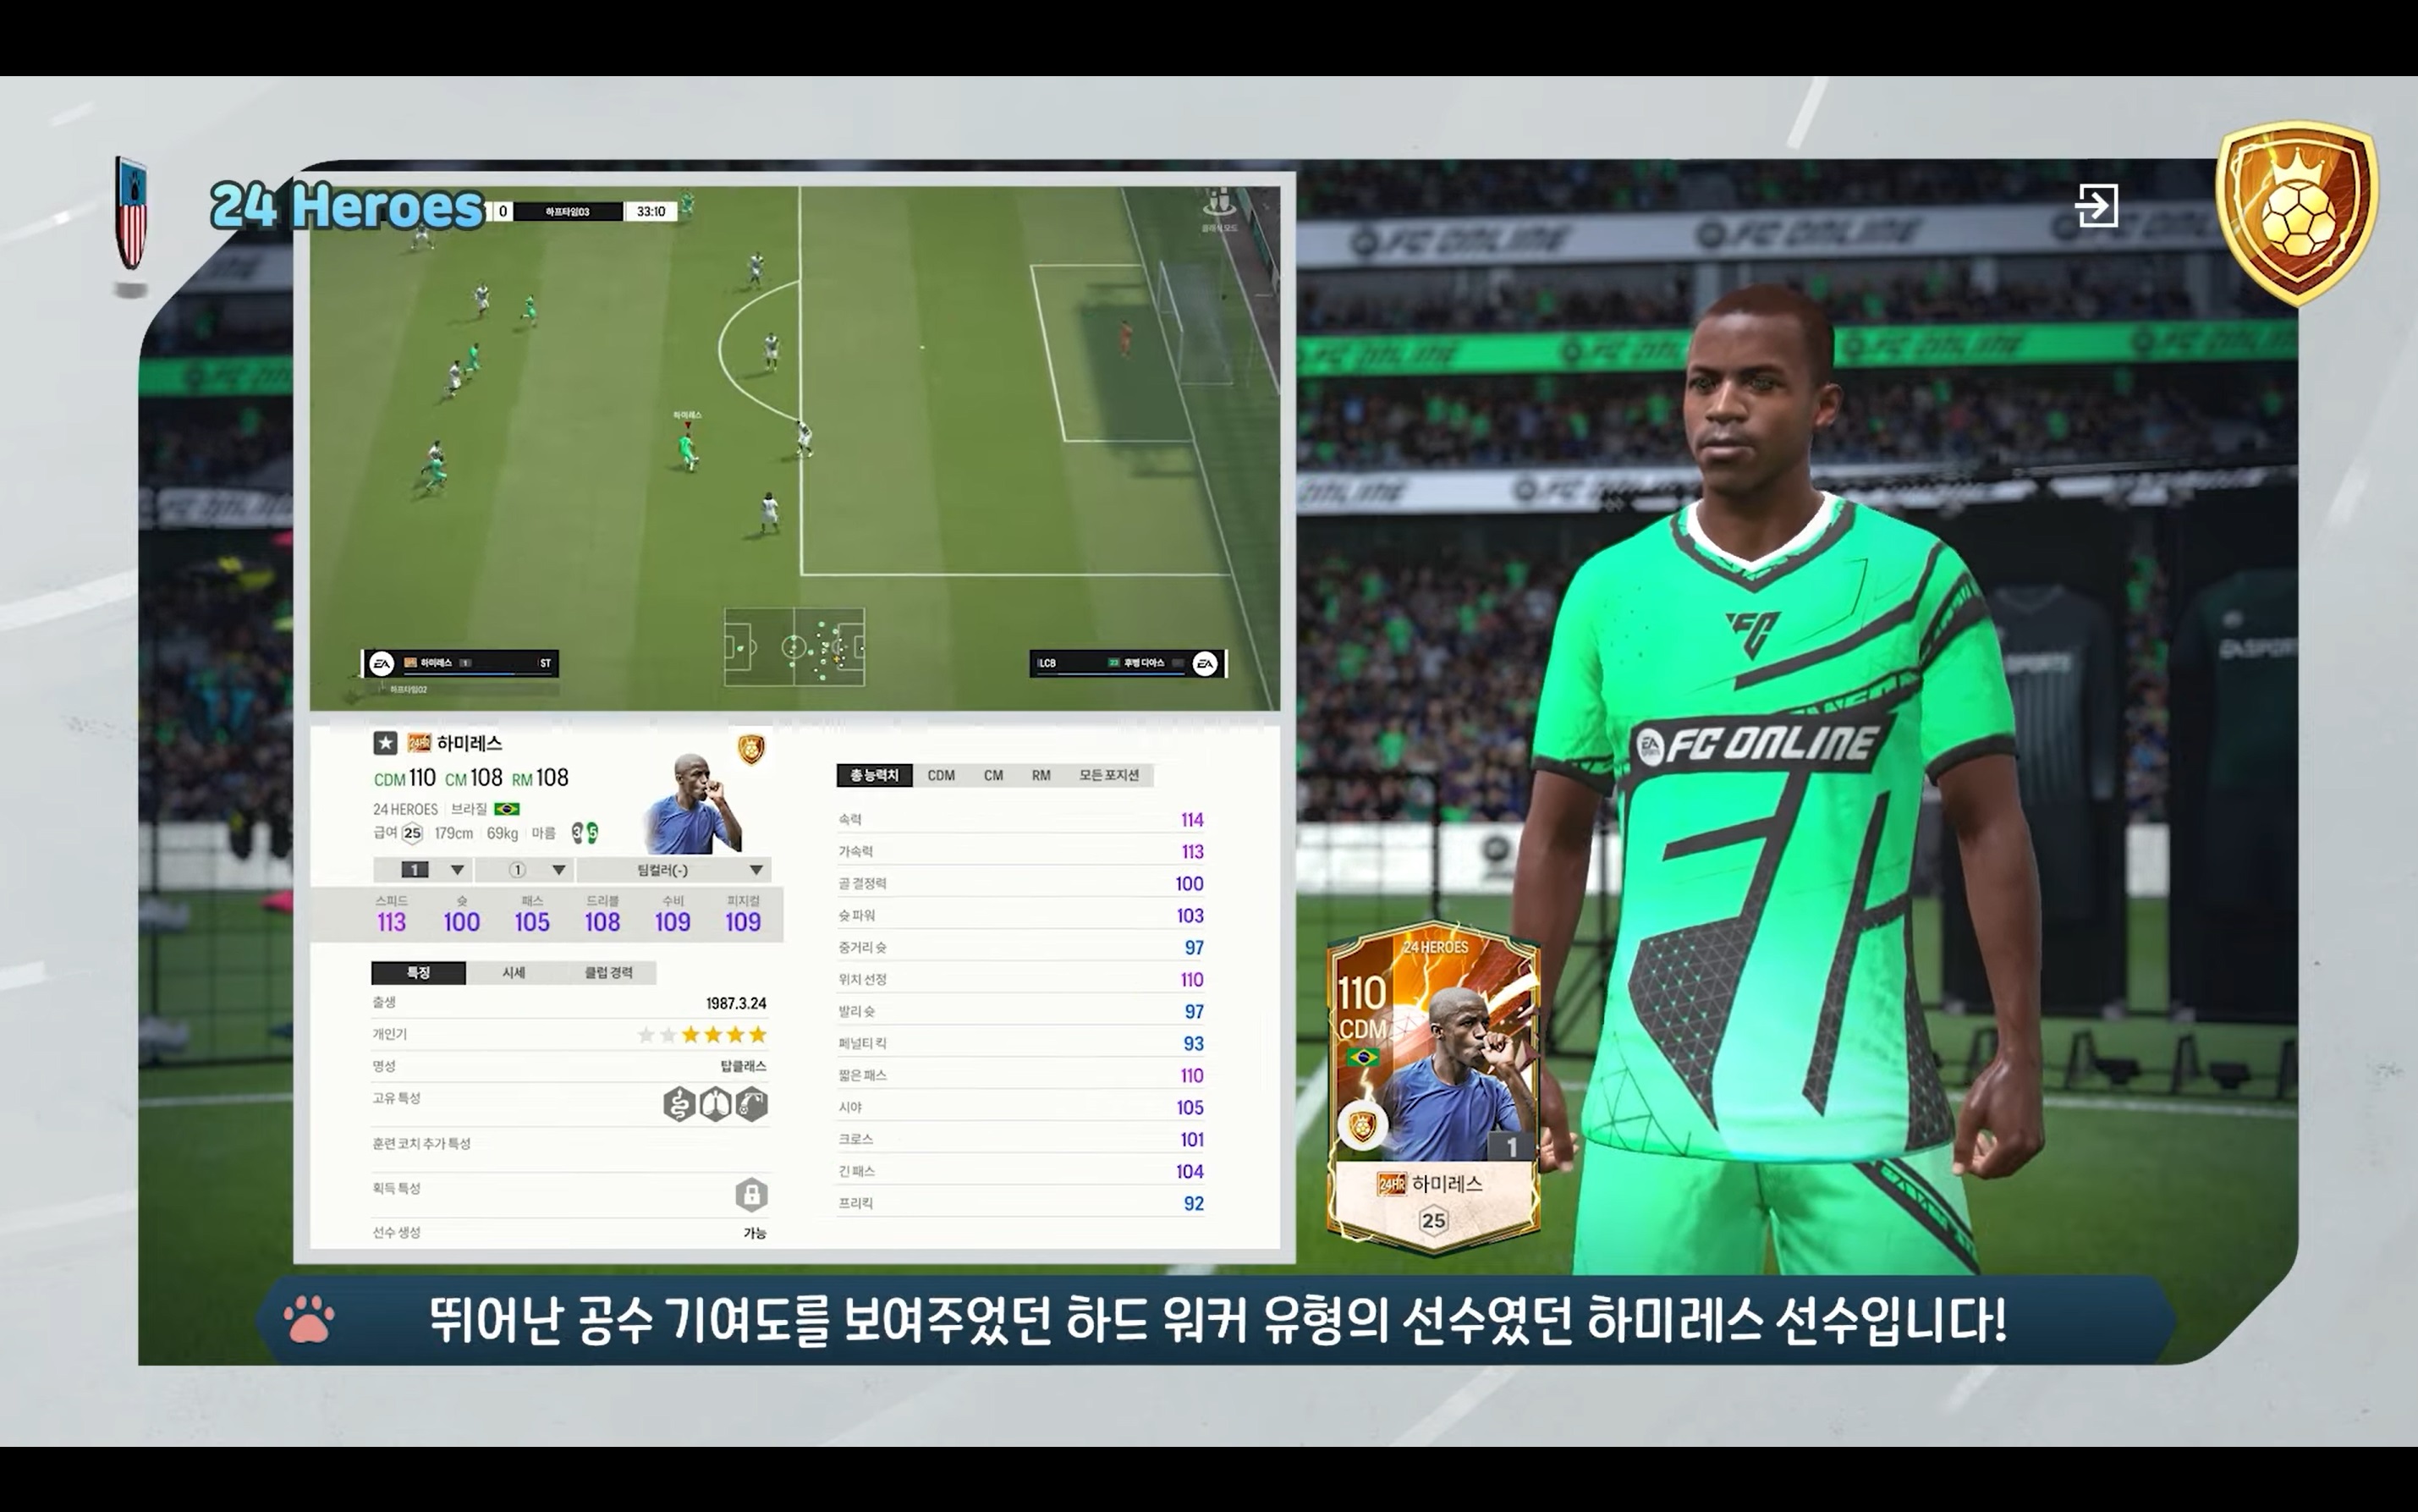Screen dimensions: 2418x1512
Task: Click the 24 HEROES 하미레스 player card
Action: 1433,1089
